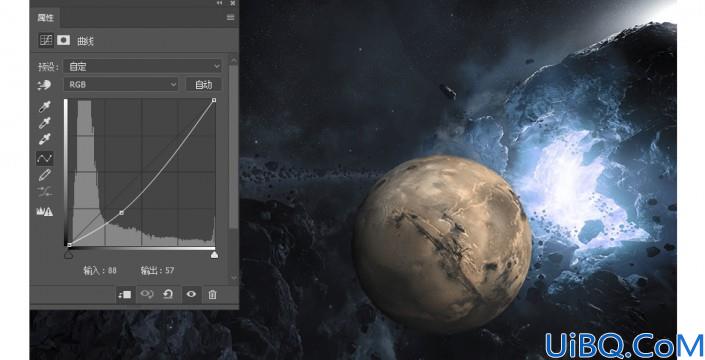Collapse the panel with double-arrow icon
This screenshot has height=360, width=705.
[x=219, y=3]
